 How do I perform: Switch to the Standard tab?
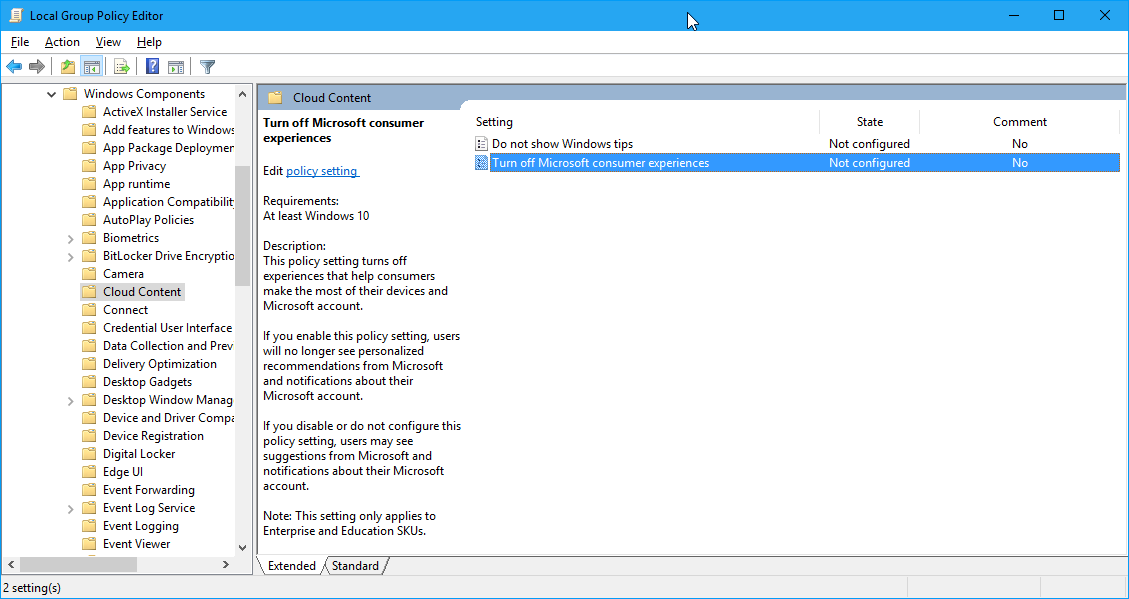point(355,566)
